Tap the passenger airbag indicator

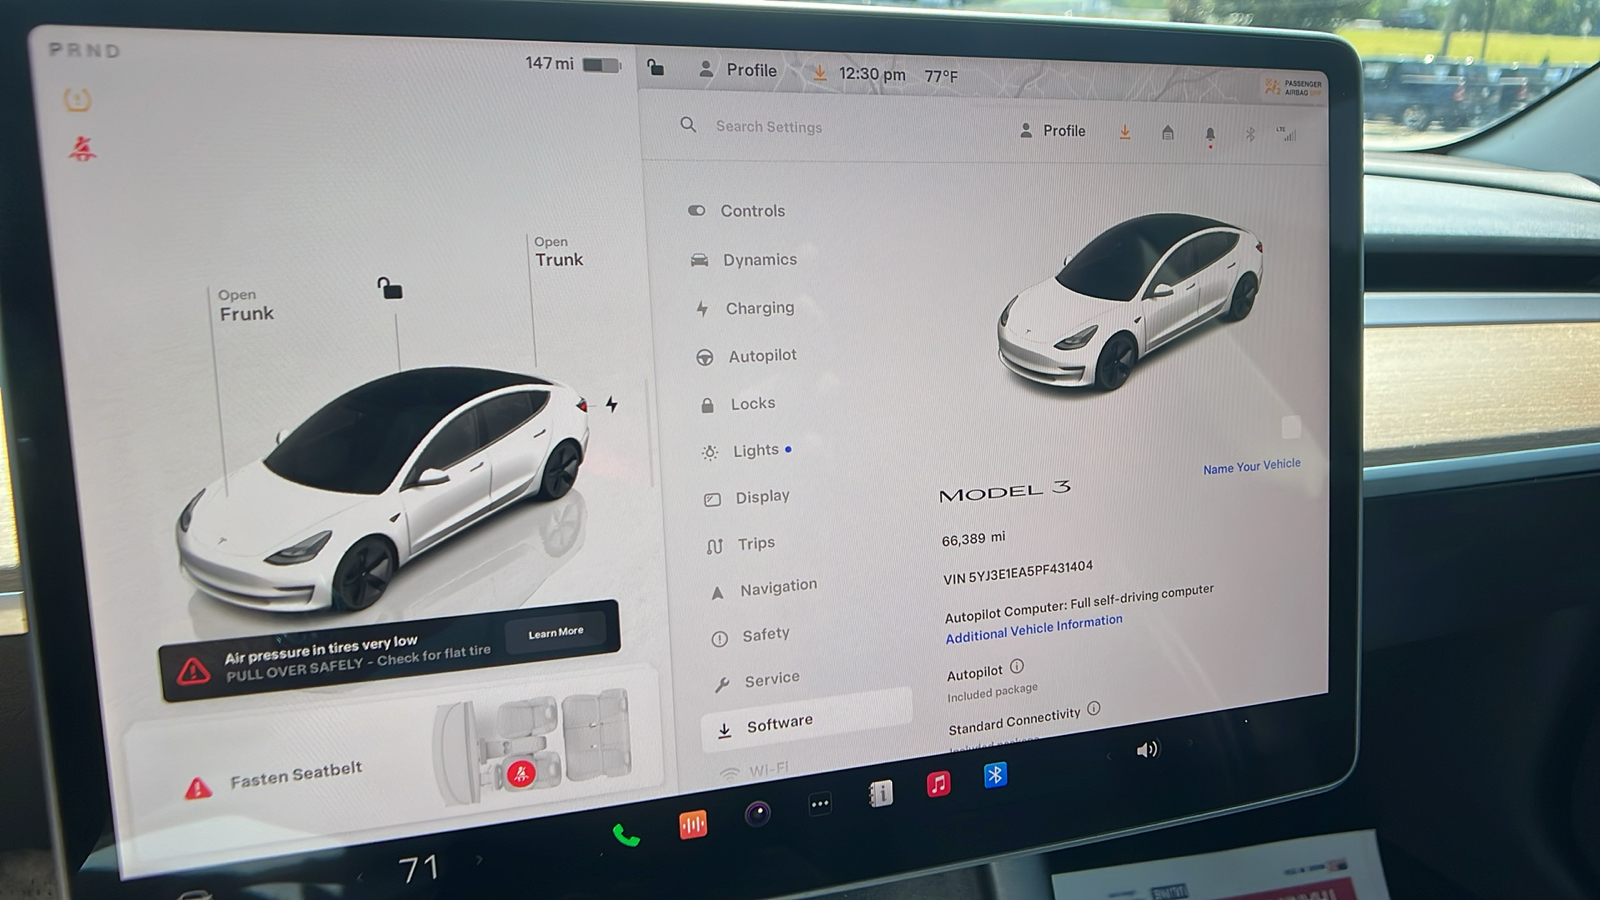1293,88
